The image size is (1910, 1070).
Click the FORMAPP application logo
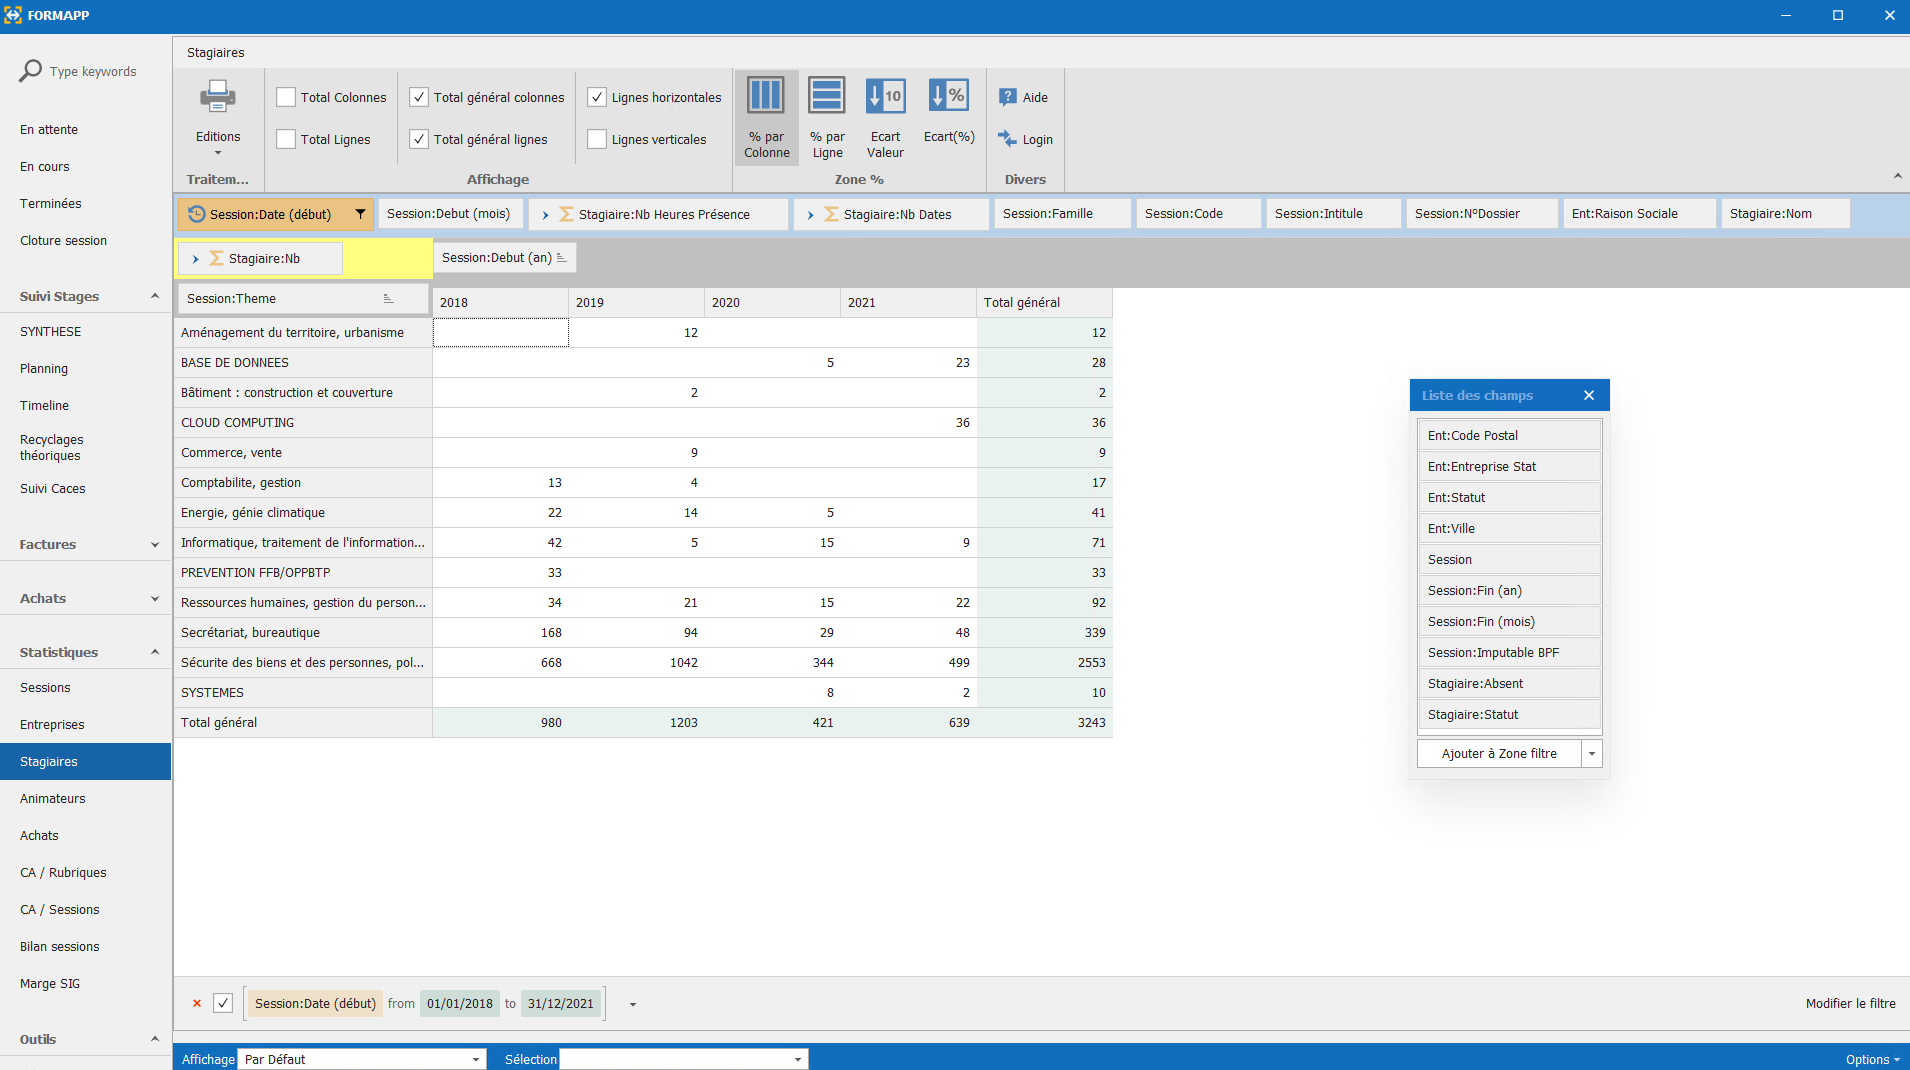click(13, 15)
